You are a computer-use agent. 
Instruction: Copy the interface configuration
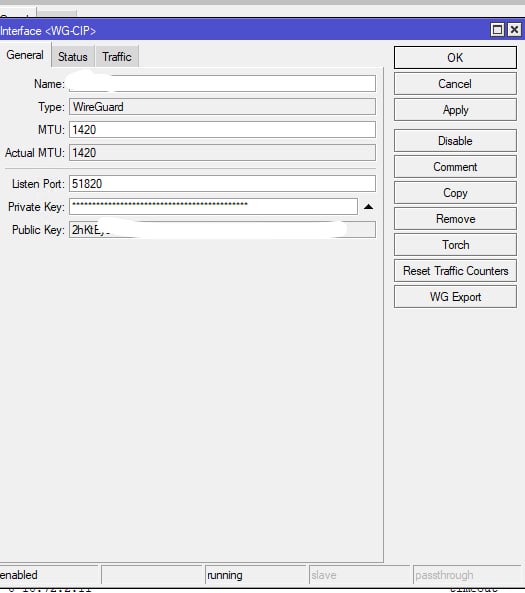pyautogui.click(x=455, y=193)
